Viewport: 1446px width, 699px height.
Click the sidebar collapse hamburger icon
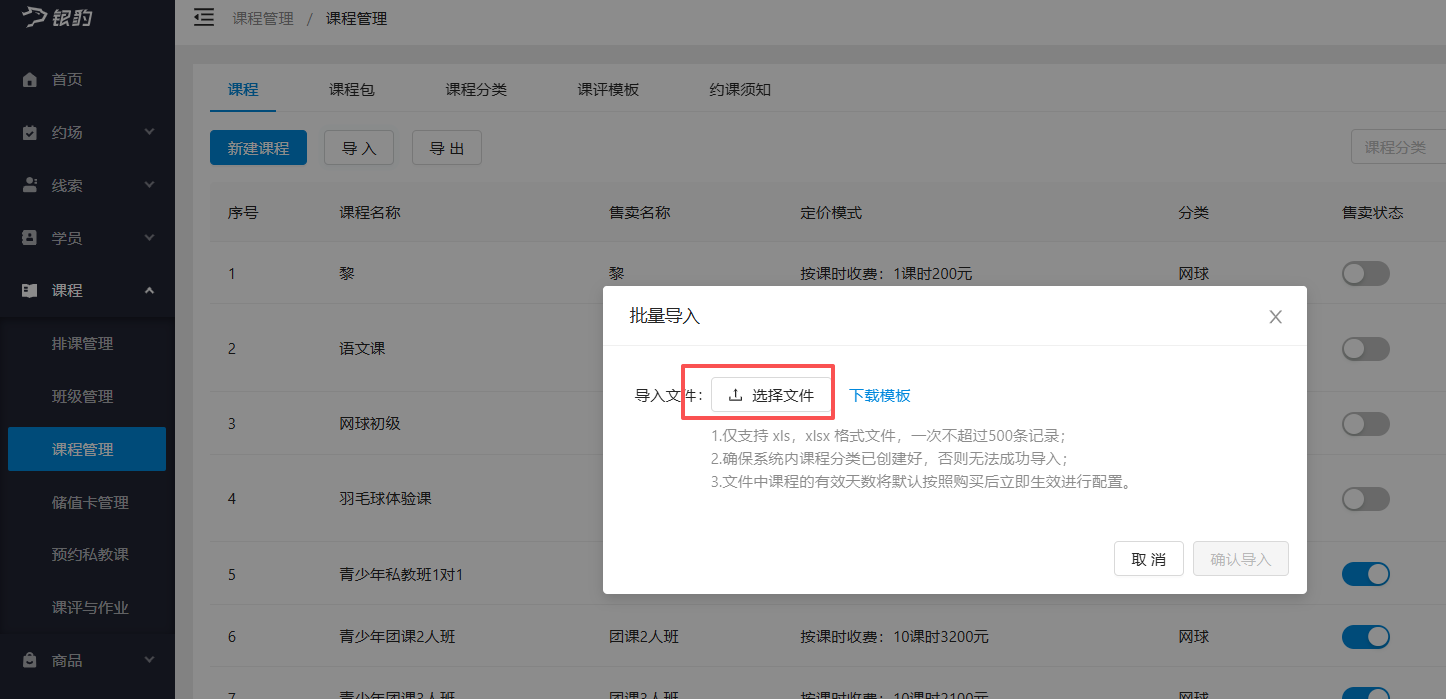click(x=203, y=17)
